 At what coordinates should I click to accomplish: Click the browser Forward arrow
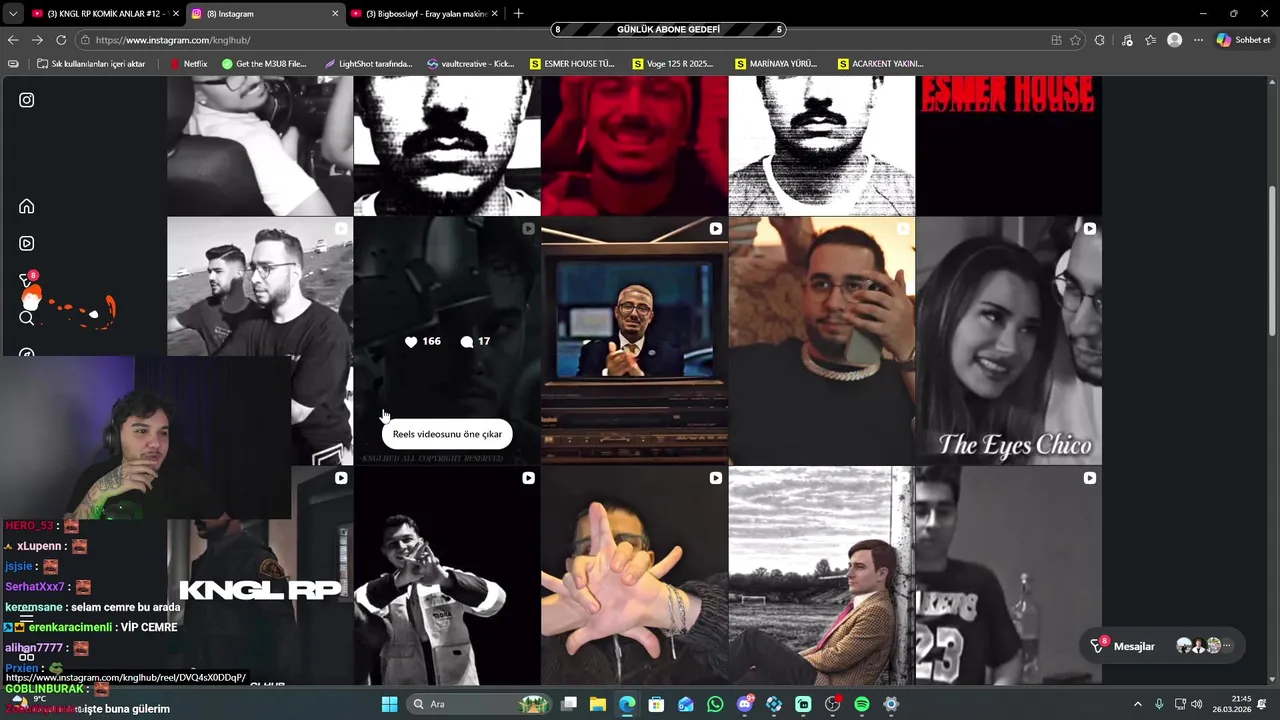click(37, 40)
